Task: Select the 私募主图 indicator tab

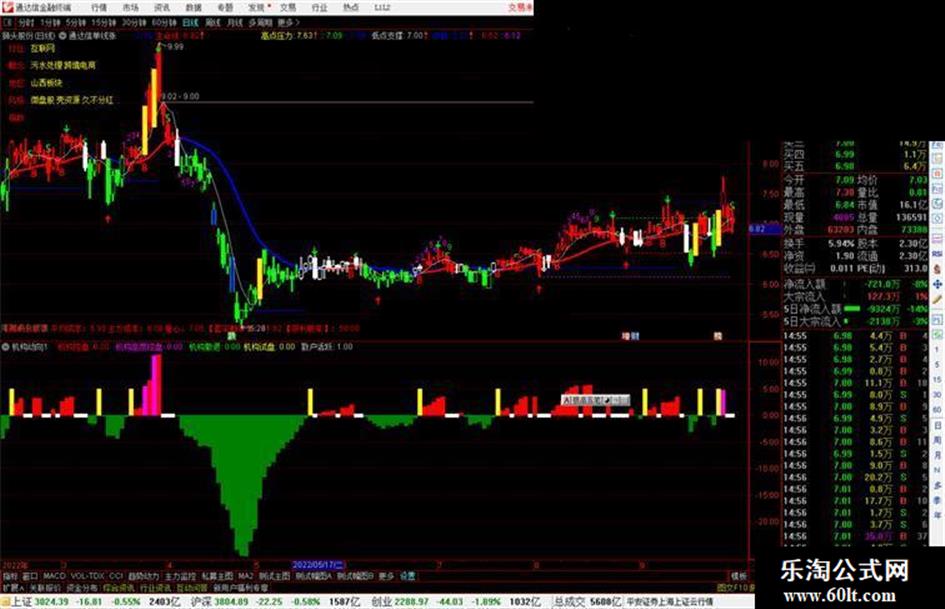Action: pyautogui.click(x=217, y=576)
